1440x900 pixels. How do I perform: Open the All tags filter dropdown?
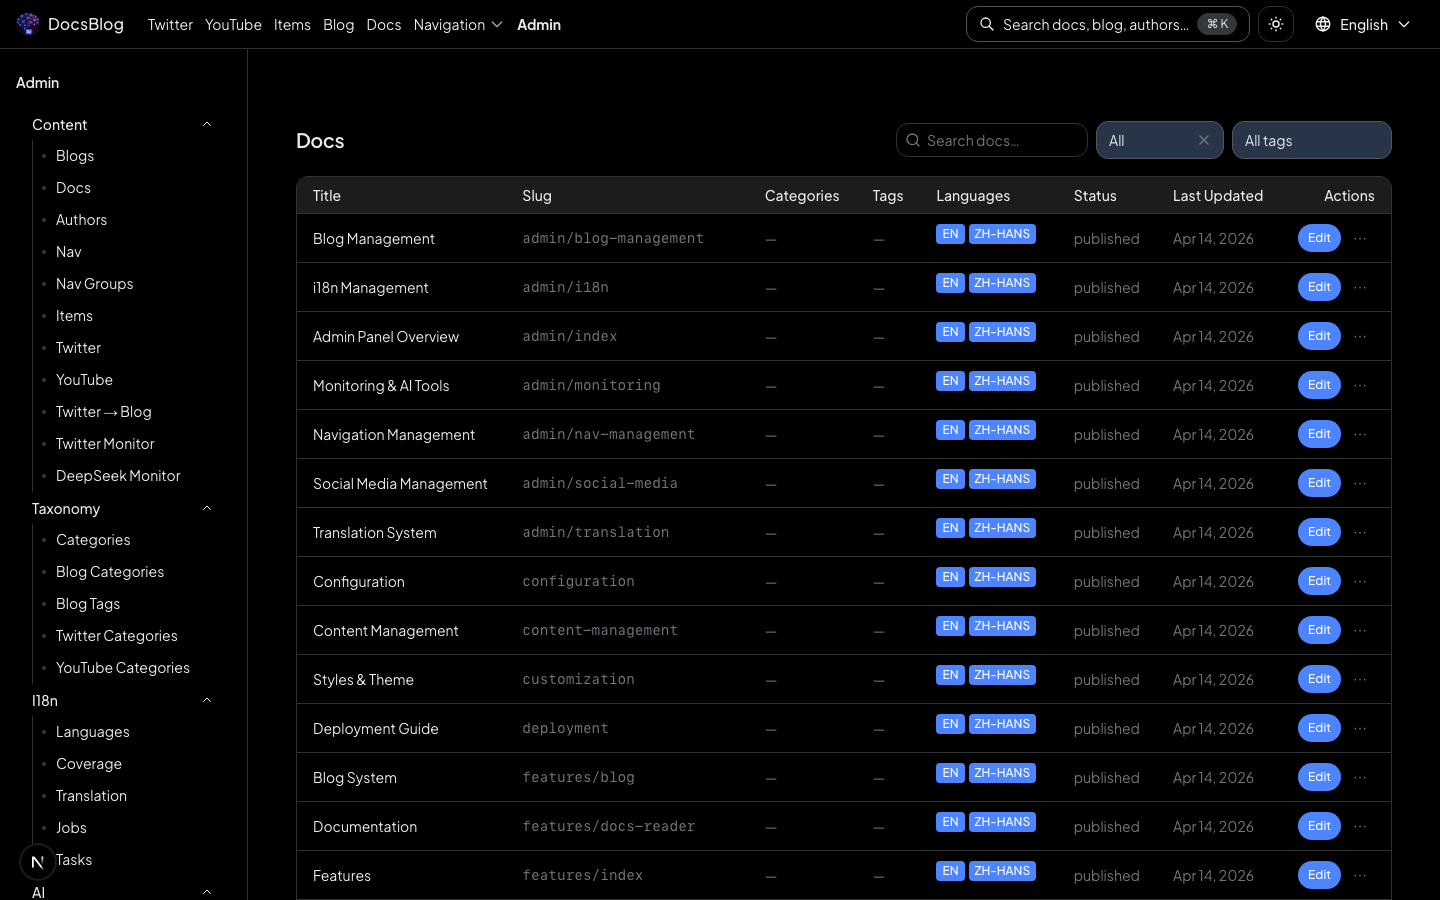click(1311, 140)
